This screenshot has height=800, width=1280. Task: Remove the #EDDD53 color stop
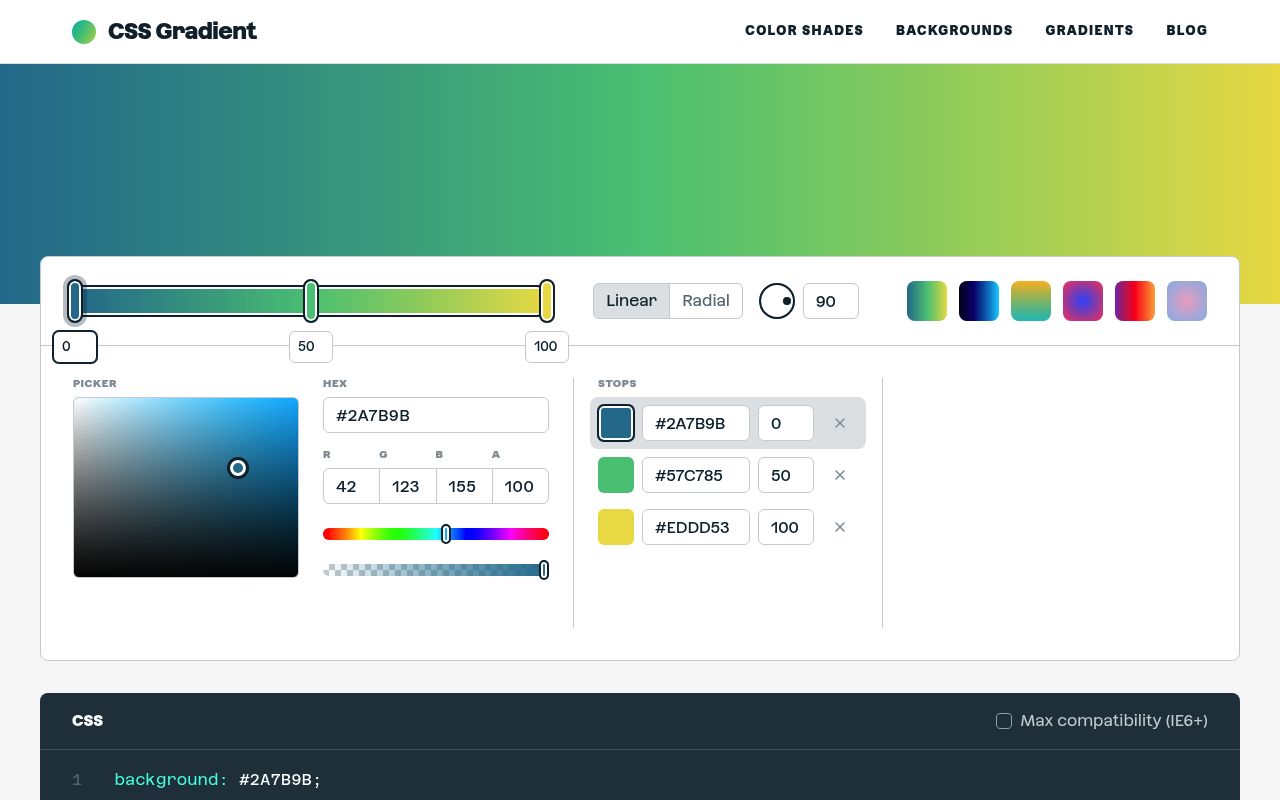click(840, 527)
